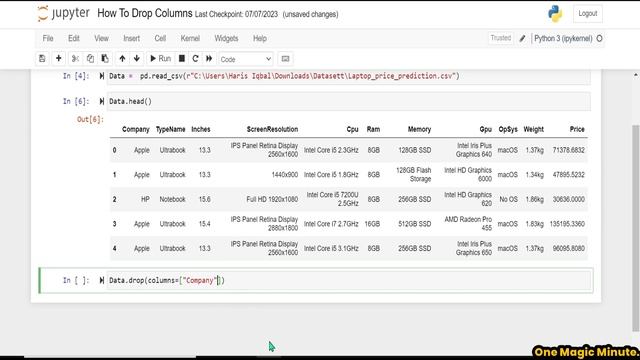Click the pencil edit icon near Trusted
Screen dimensions: 640x360
tap(522, 39)
